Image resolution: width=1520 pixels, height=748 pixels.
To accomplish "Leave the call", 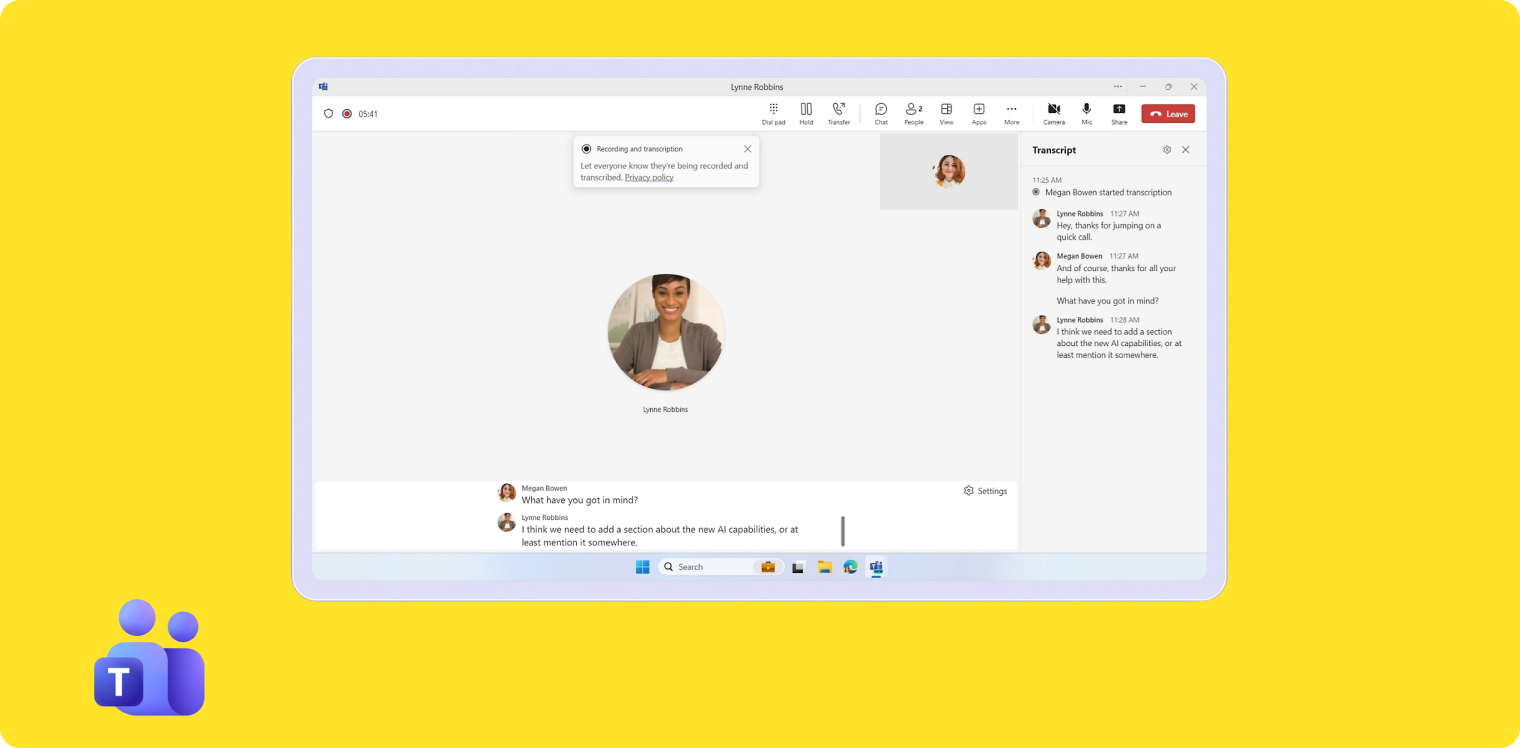I will pos(1168,114).
